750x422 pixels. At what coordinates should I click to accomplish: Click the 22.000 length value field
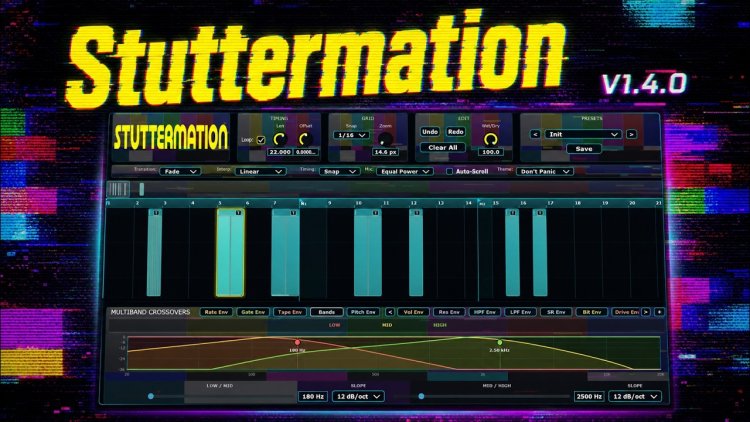(x=280, y=152)
